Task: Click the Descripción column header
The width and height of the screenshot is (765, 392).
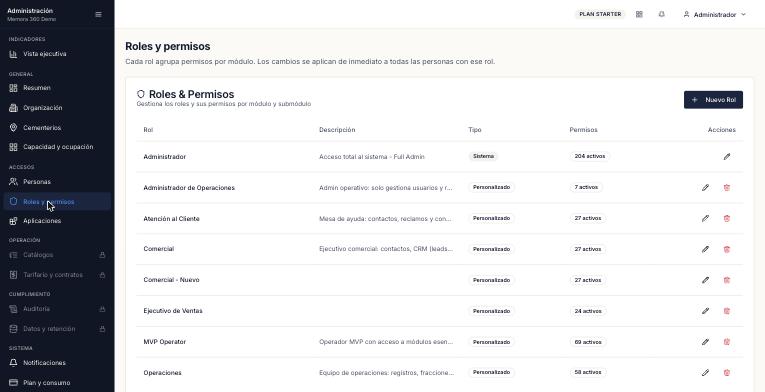Action: [x=337, y=130]
